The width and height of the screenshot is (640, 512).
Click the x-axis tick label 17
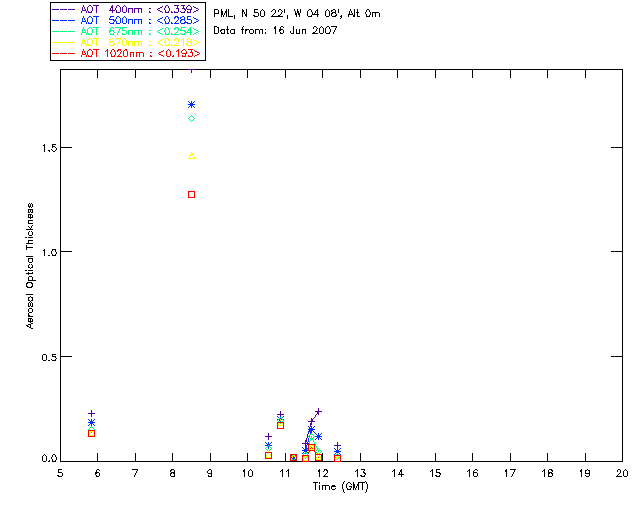click(x=510, y=473)
